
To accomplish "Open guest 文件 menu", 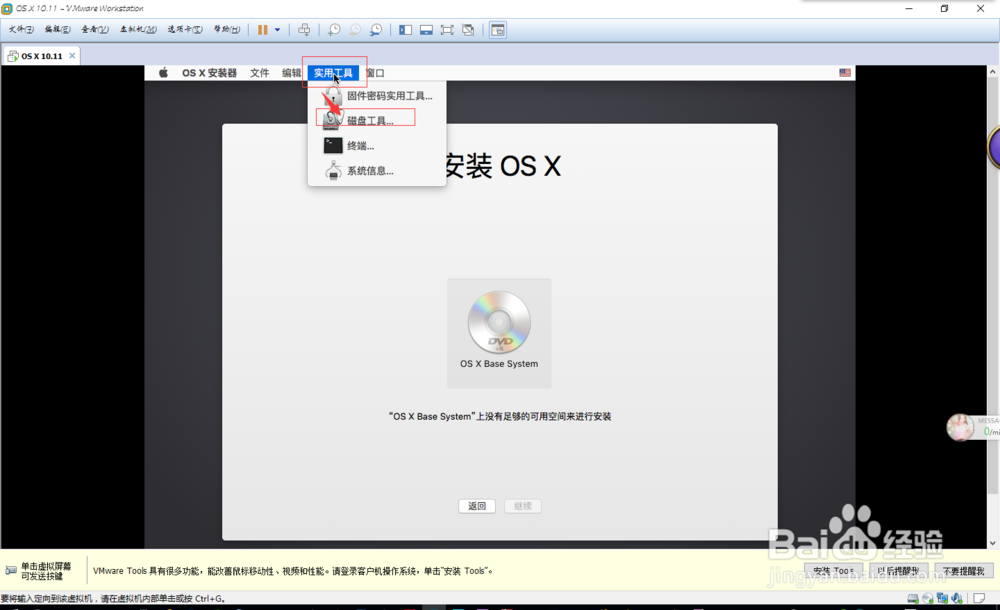I will tap(260, 73).
